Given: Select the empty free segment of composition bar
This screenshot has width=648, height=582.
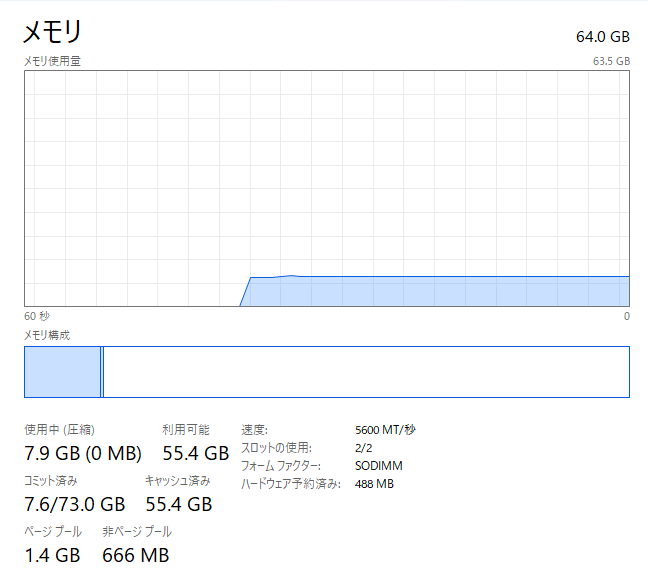Looking at the screenshot, I should click(x=366, y=372).
